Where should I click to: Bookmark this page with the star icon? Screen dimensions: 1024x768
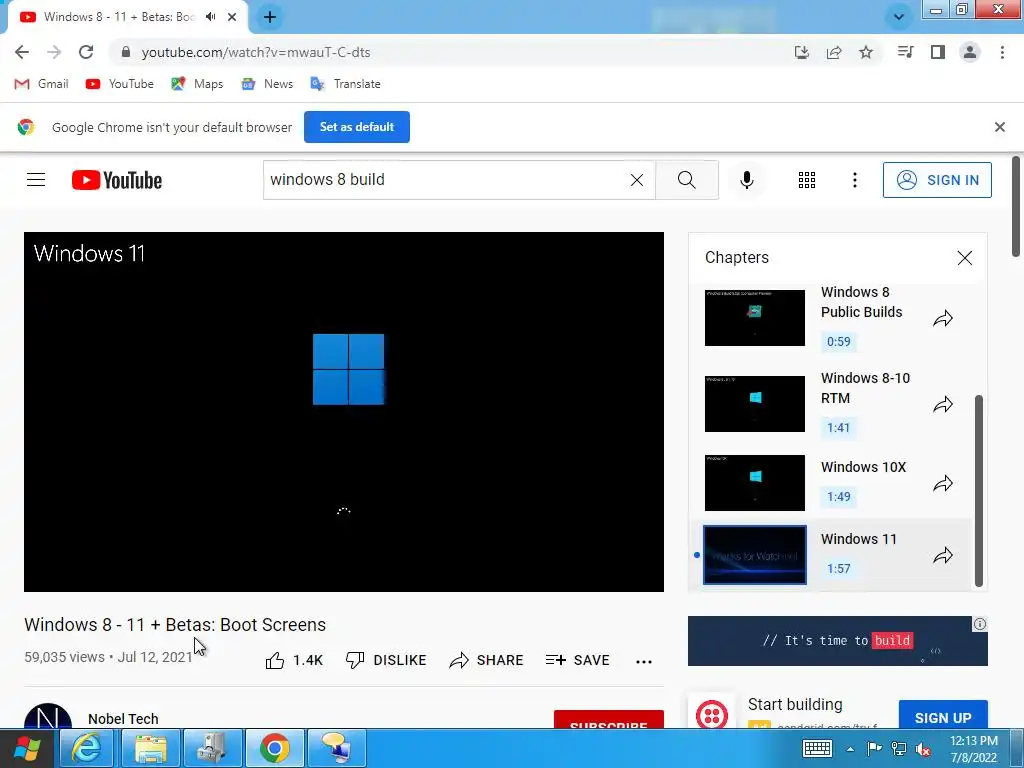click(x=866, y=52)
